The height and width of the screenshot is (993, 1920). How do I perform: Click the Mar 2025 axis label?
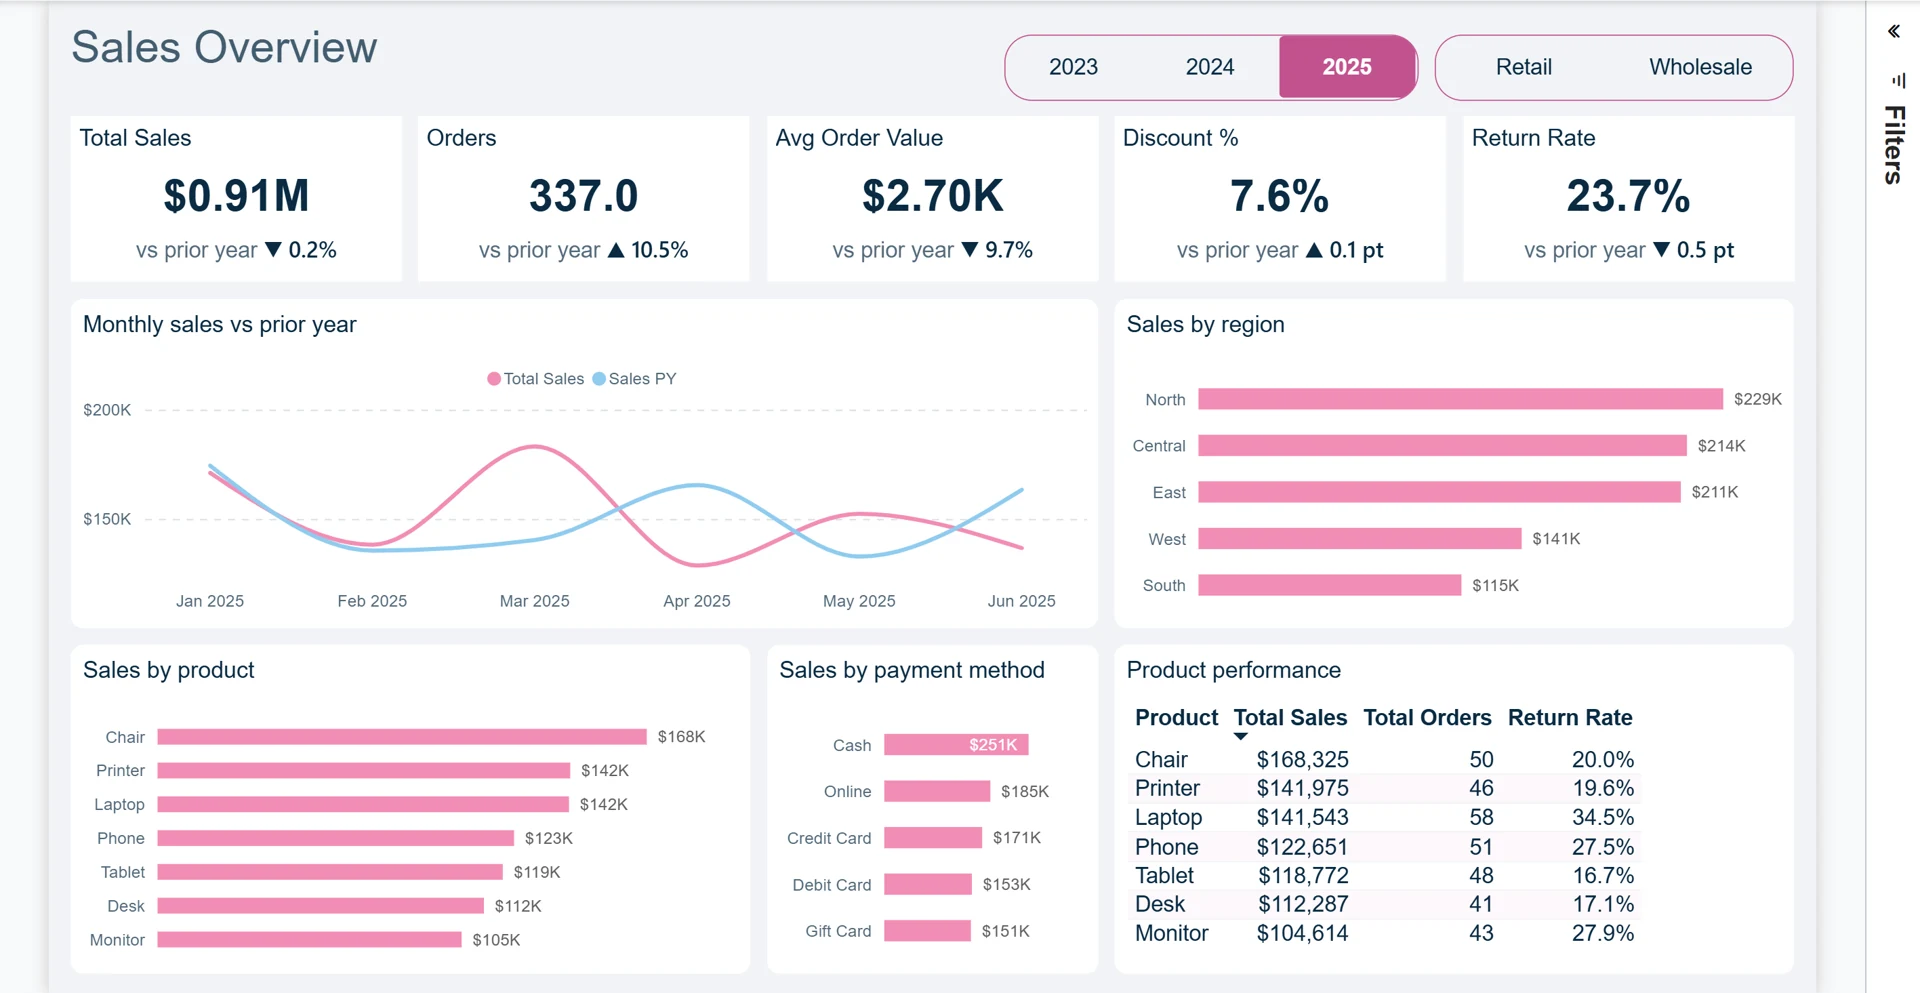click(x=534, y=601)
